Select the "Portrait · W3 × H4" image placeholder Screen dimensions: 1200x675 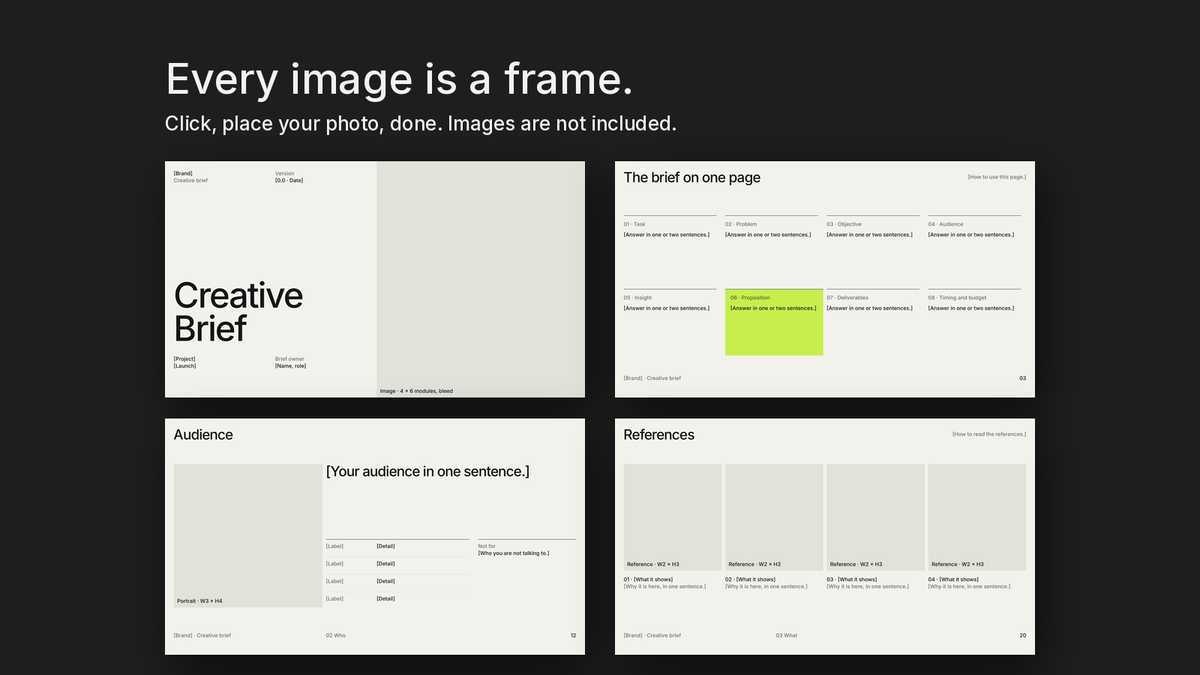pyautogui.click(x=248, y=535)
